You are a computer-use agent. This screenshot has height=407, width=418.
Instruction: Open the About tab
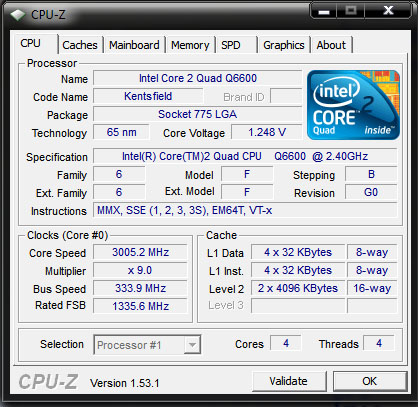click(x=331, y=45)
